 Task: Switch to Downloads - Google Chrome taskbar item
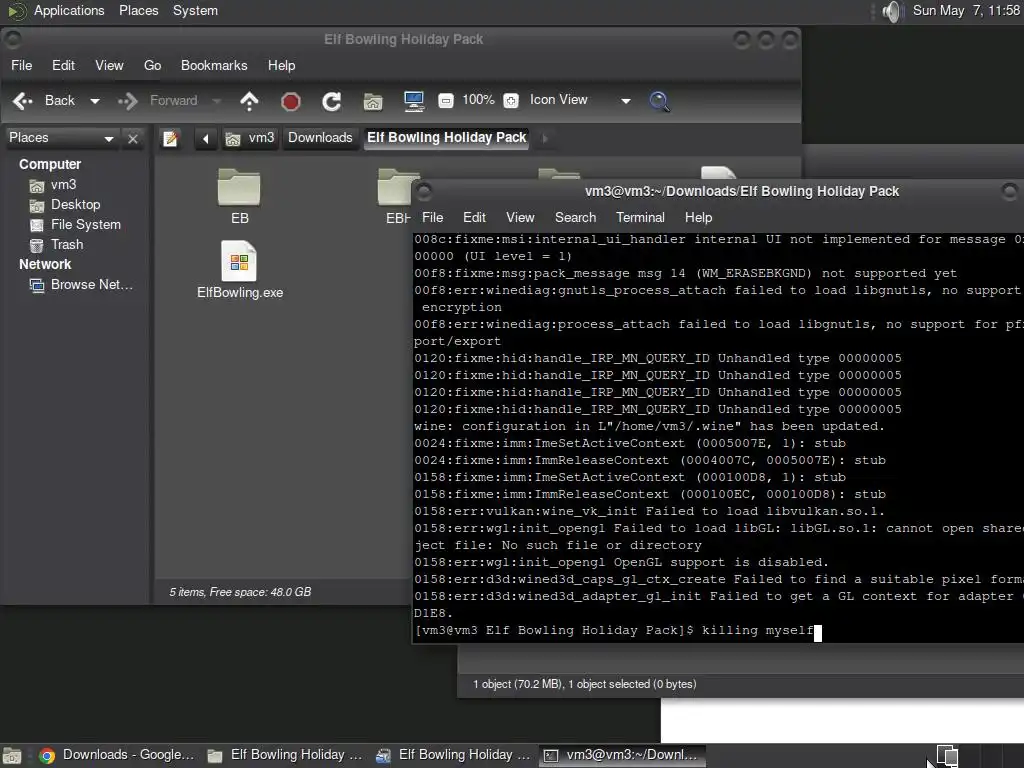[116, 755]
